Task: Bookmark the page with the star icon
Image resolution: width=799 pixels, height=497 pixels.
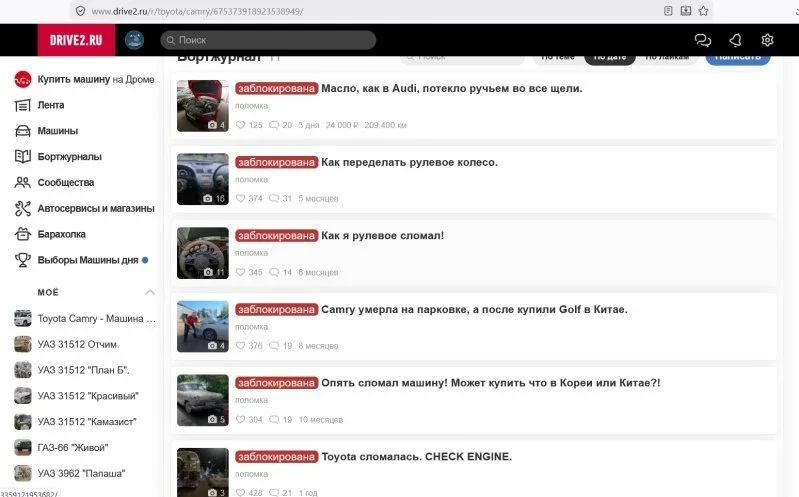Action: tap(704, 11)
